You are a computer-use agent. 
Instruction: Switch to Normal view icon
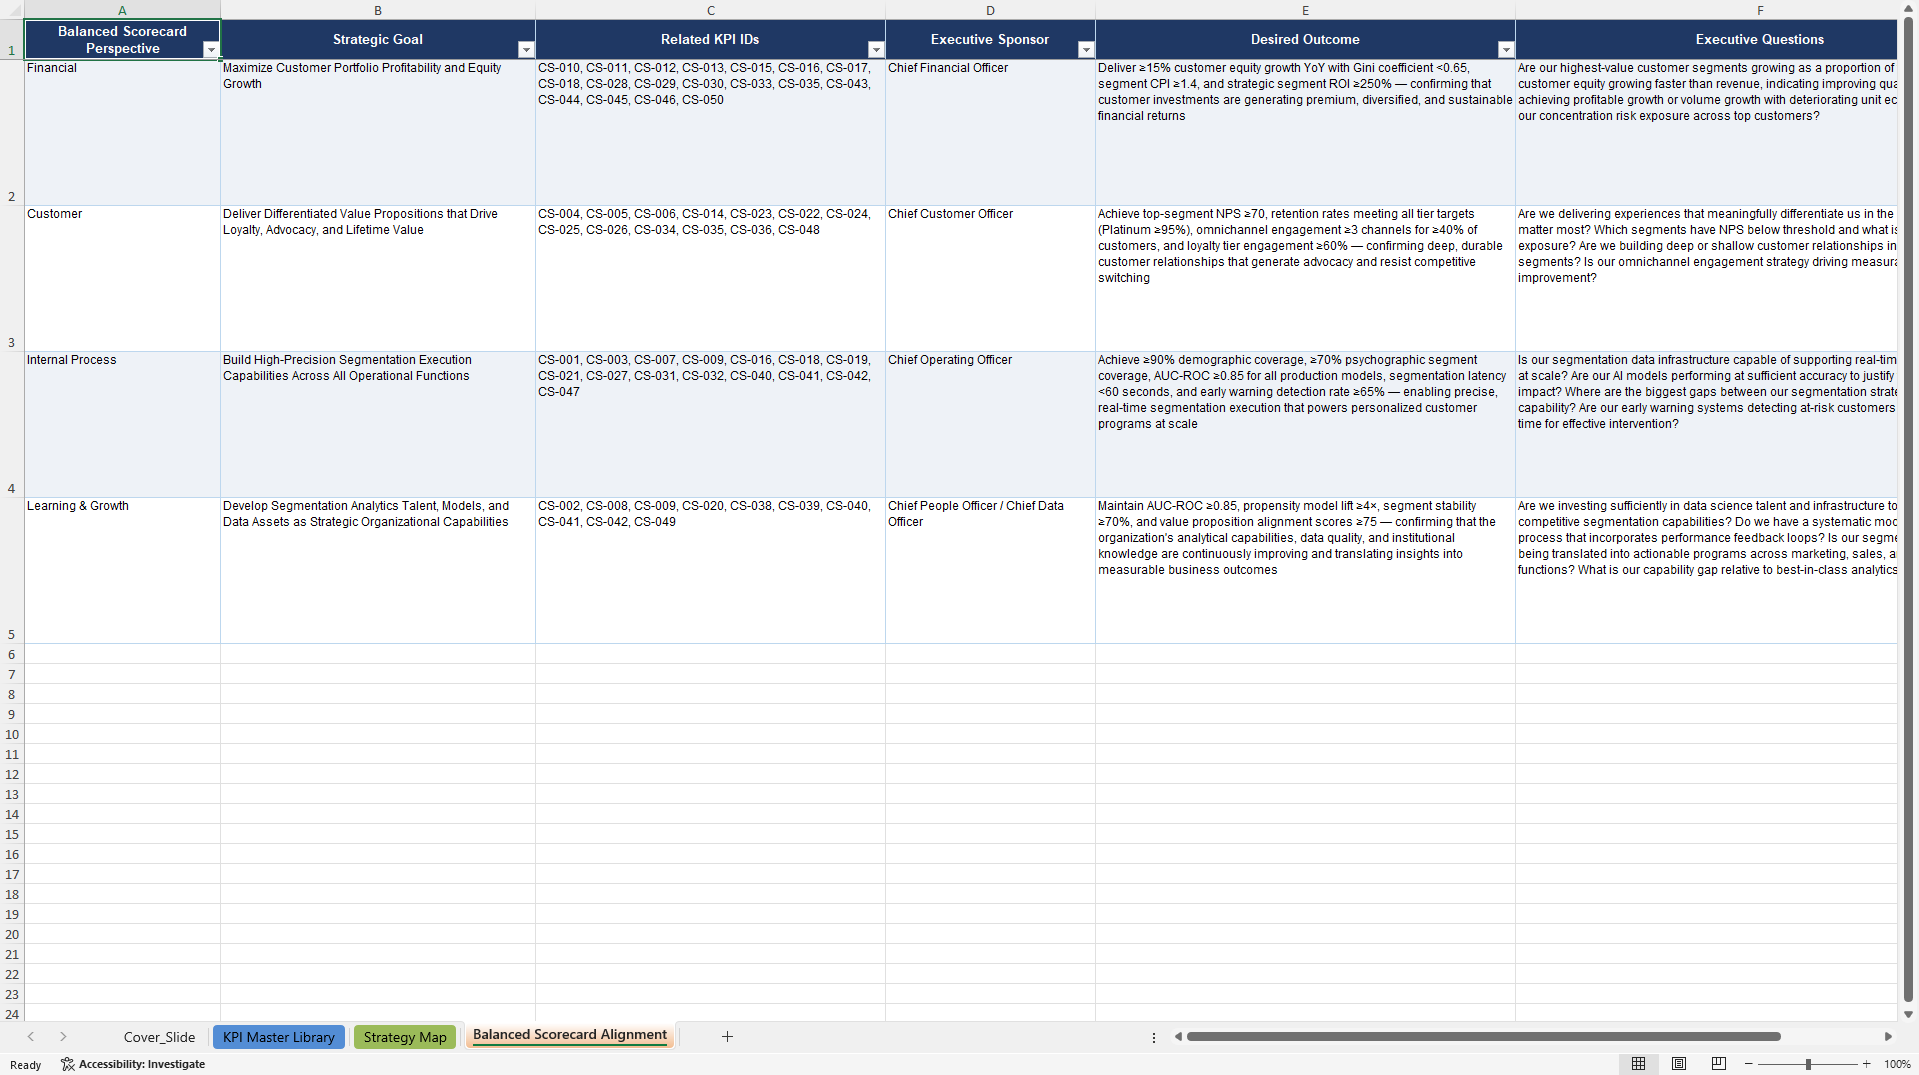coord(1638,1064)
